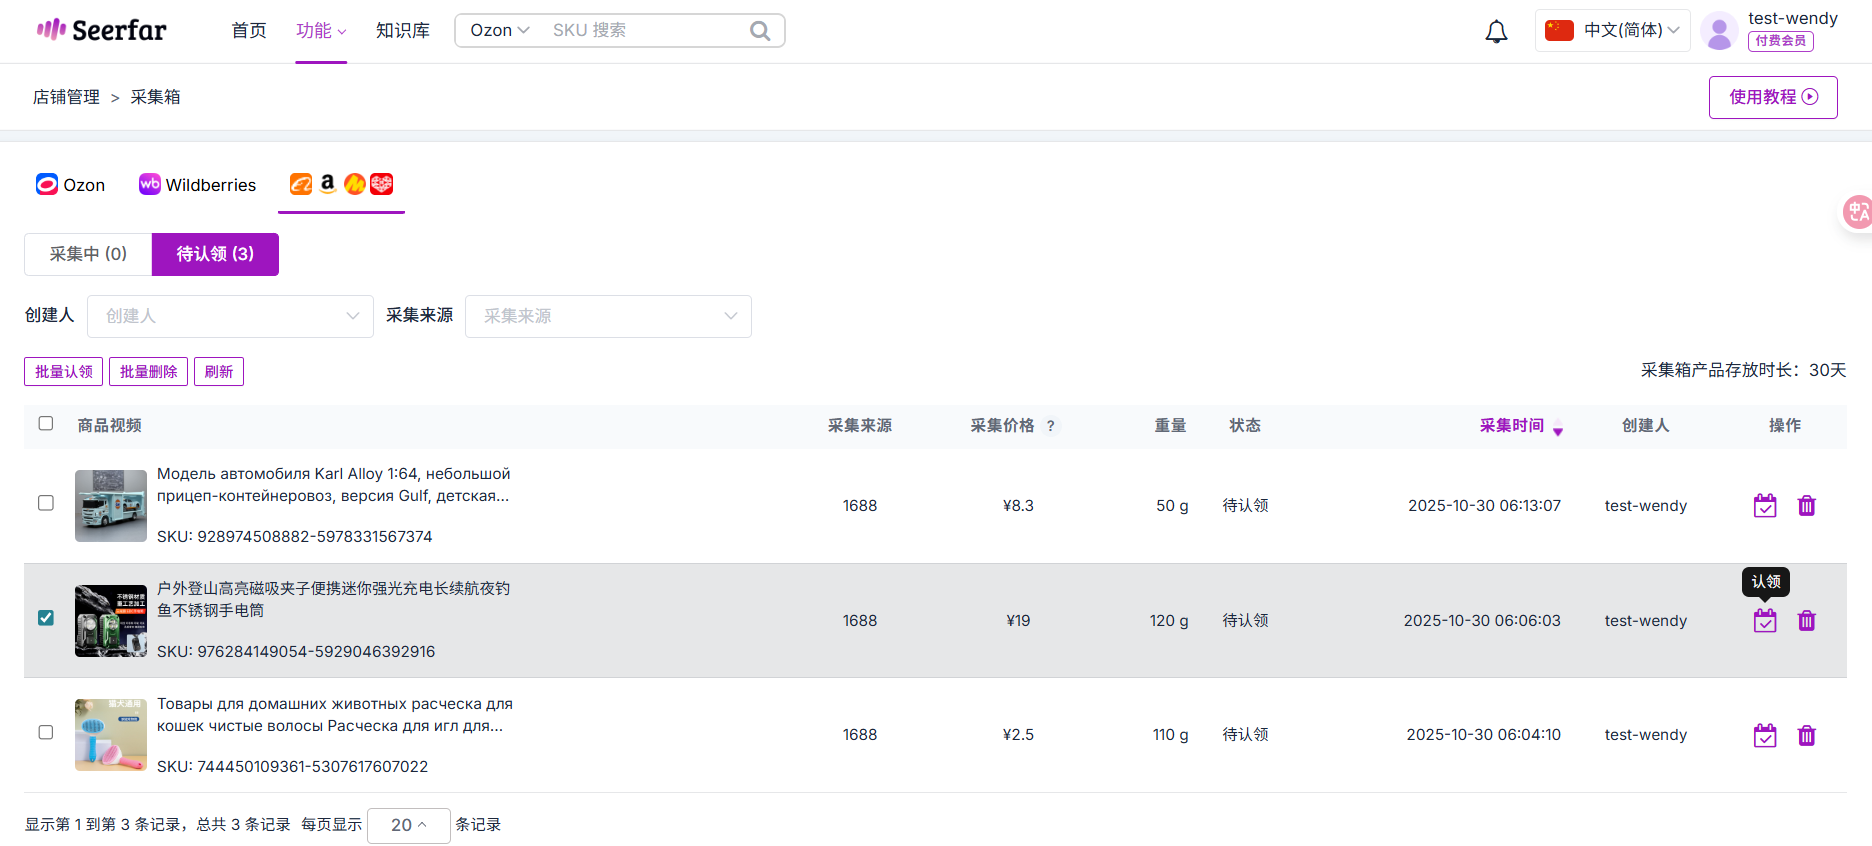Screen dimensions: 1872x846
Task: Claim the Karl Alloy car model product
Action: coord(1765,506)
